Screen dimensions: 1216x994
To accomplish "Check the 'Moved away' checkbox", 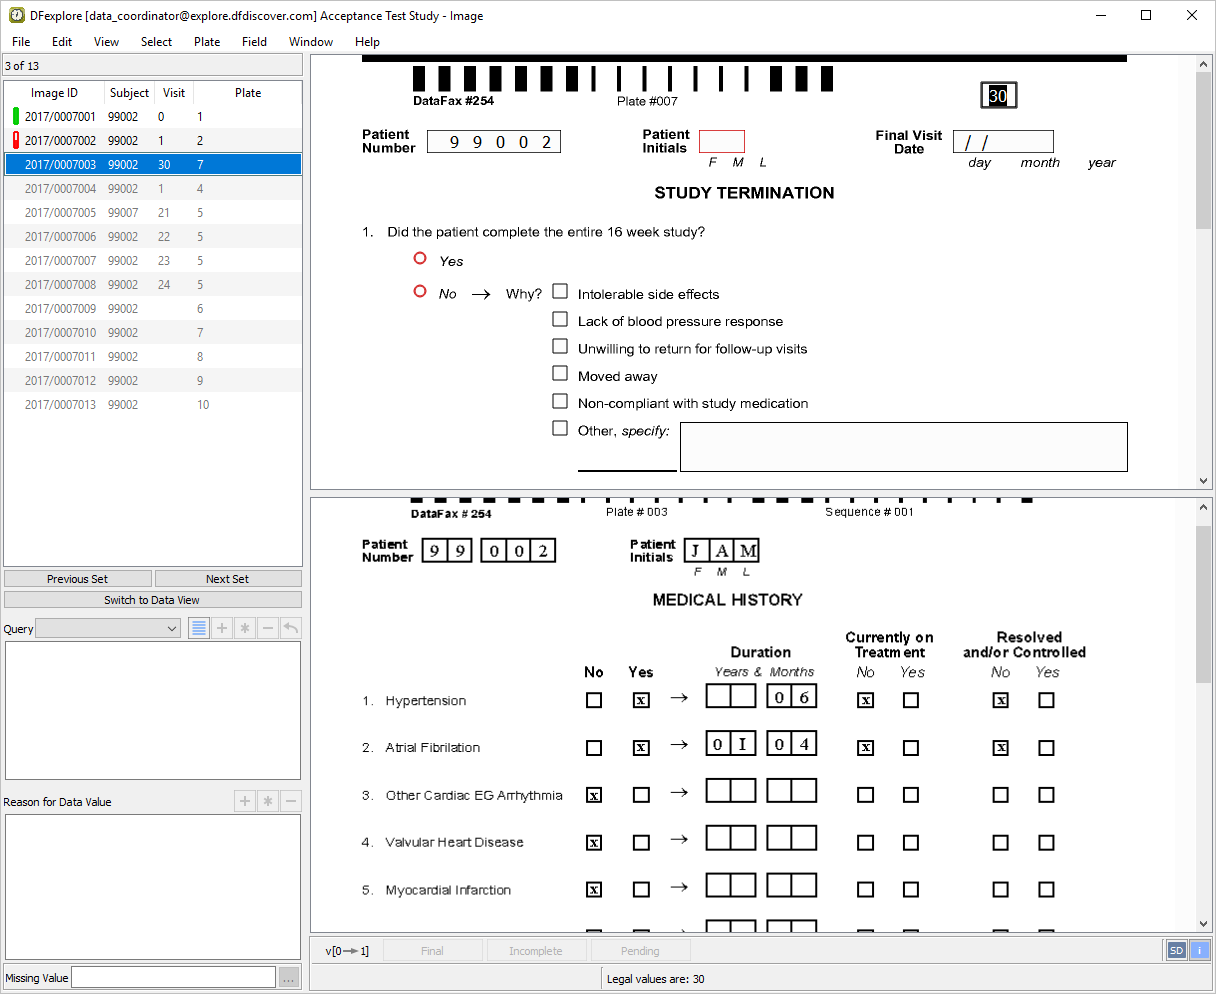I will (560, 374).
